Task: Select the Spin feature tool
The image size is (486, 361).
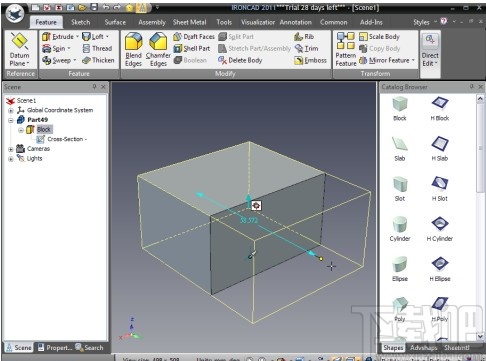Action: pos(54,49)
